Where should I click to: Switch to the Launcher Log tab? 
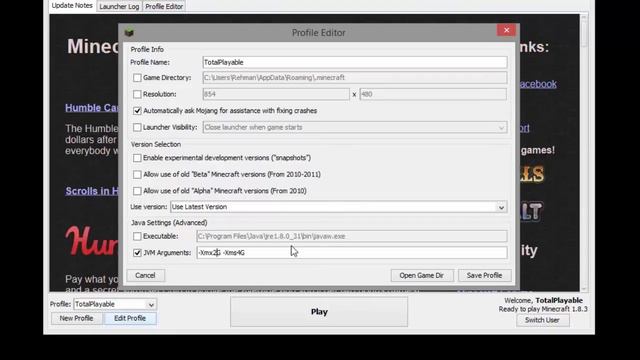tap(119, 7)
